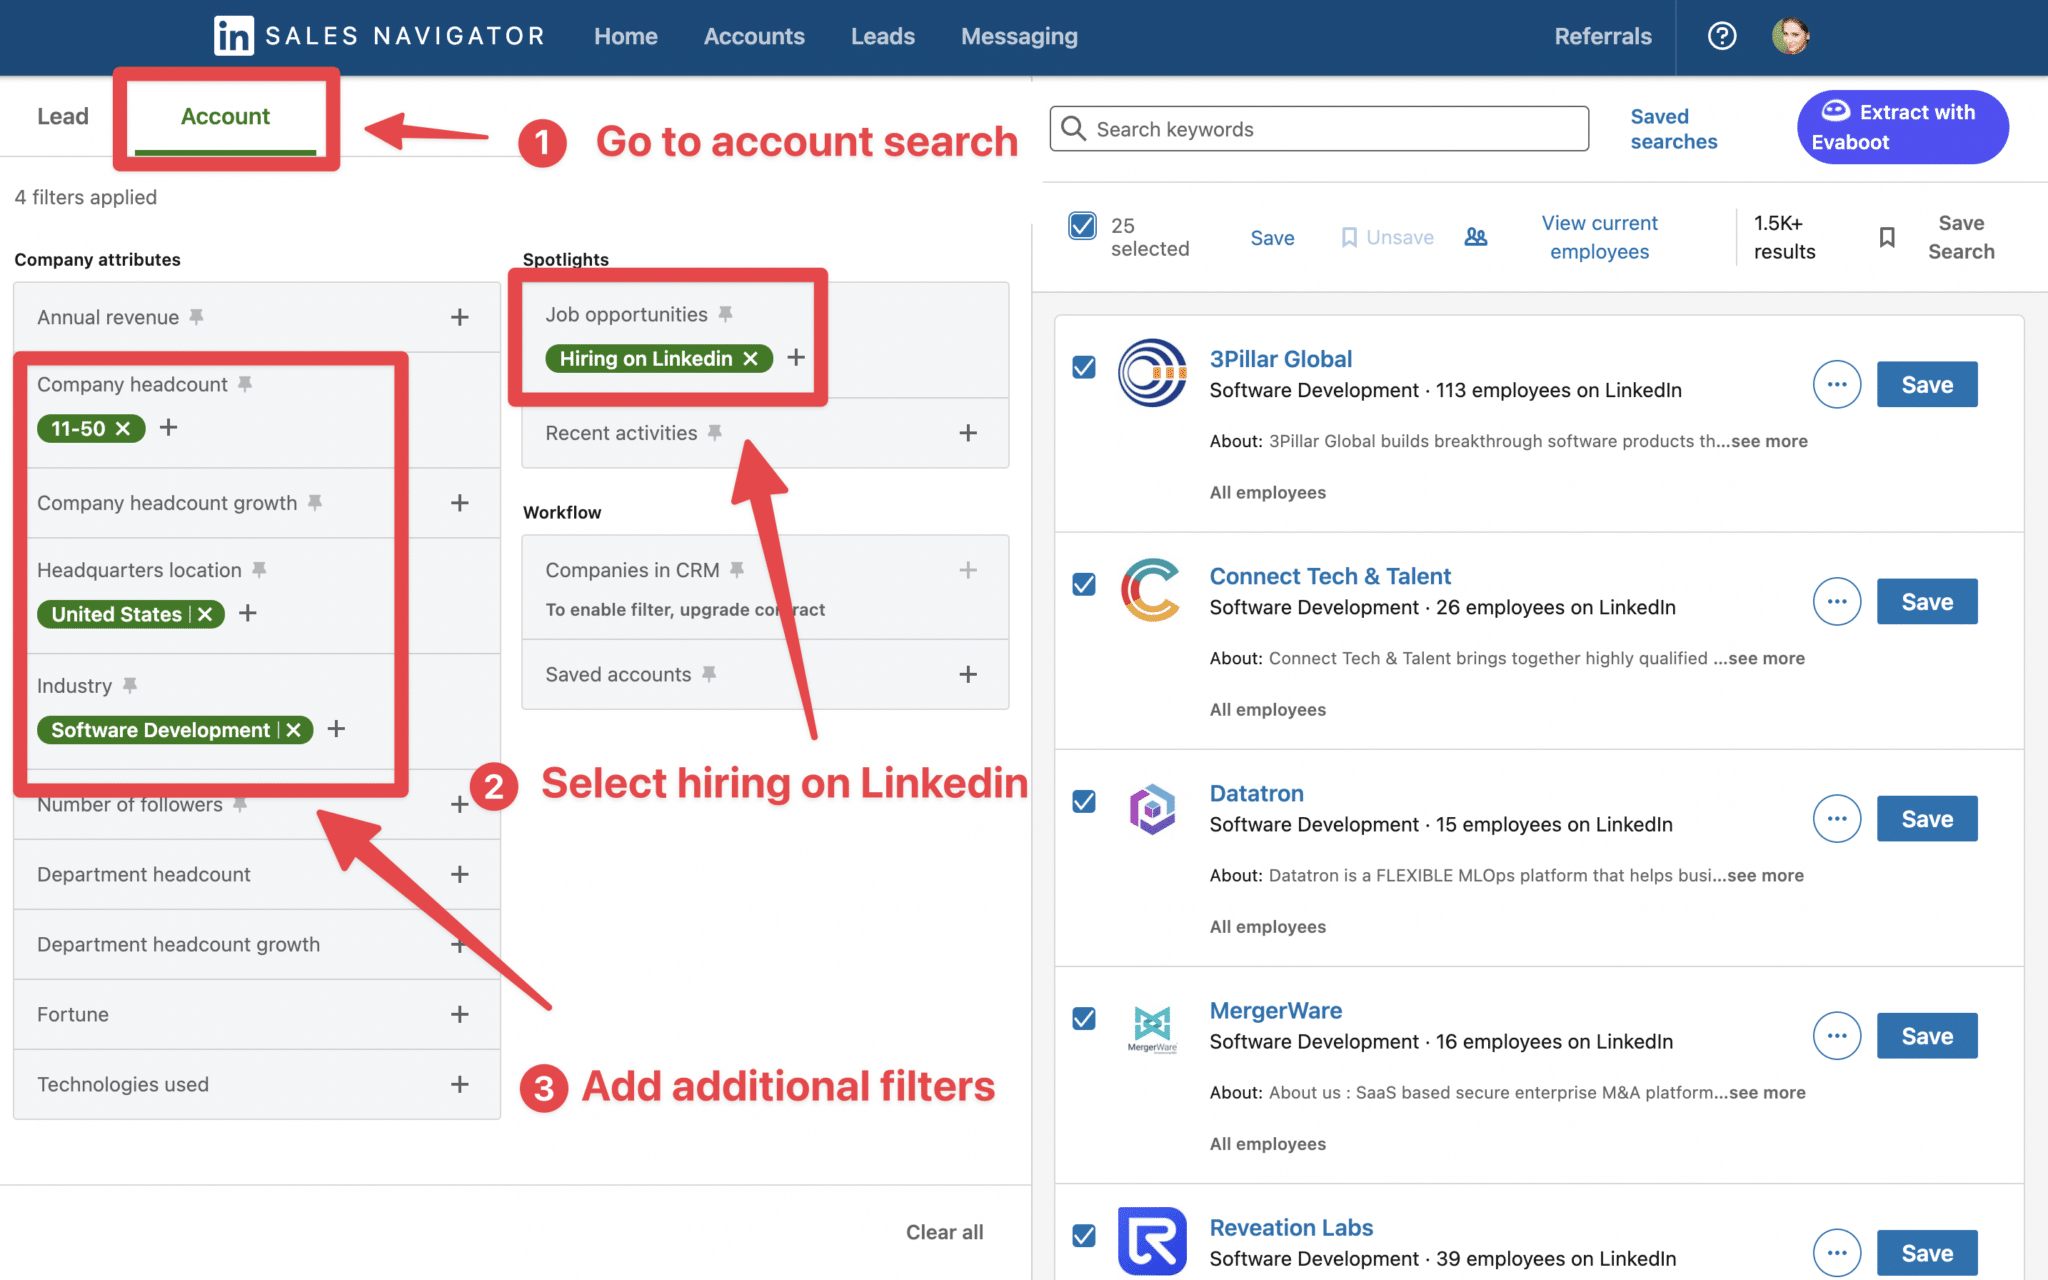Image resolution: width=2048 pixels, height=1280 pixels.
Task: Click the magnifier icon in search field
Action: (x=1073, y=128)
